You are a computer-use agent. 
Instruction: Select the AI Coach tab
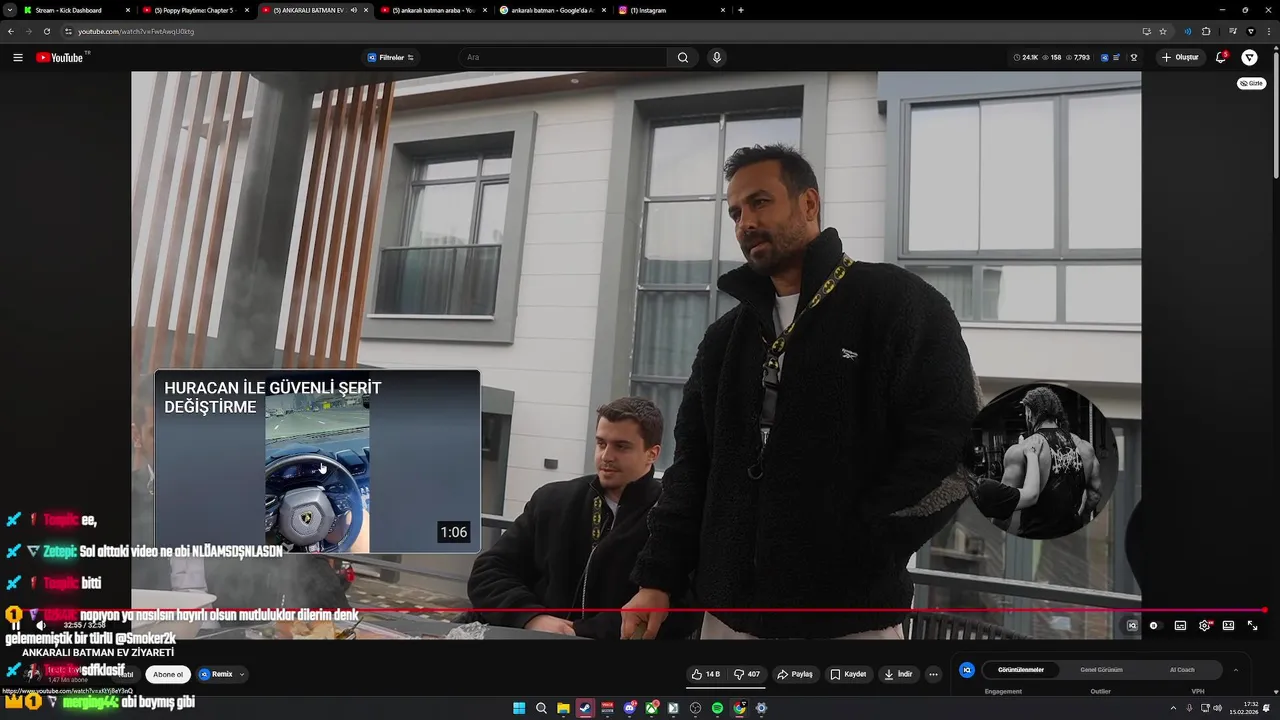(1182, 670)
